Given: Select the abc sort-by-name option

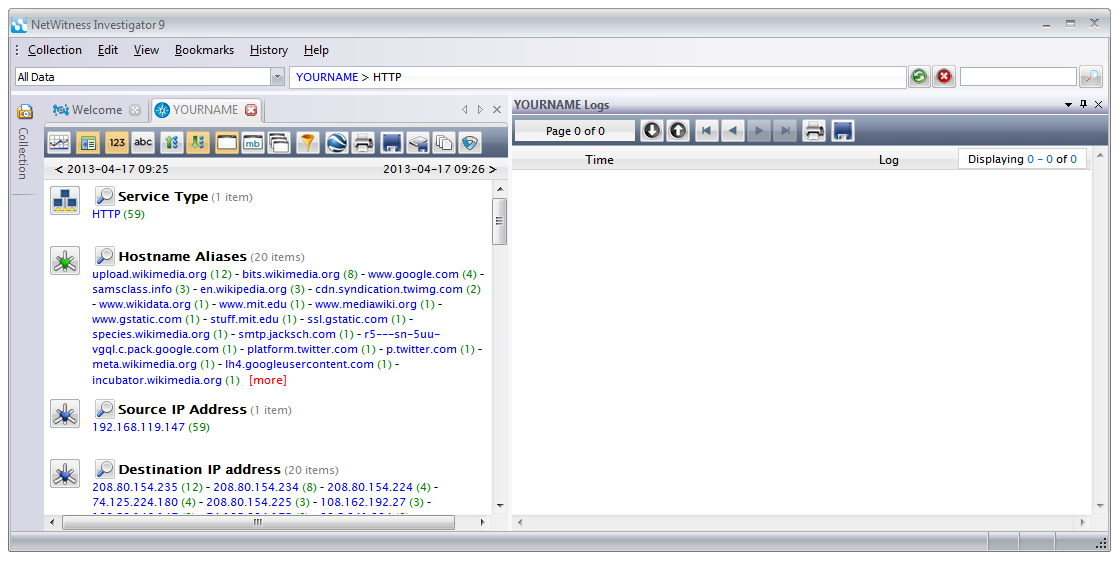Looking at the screenshot, I should 143,143.
